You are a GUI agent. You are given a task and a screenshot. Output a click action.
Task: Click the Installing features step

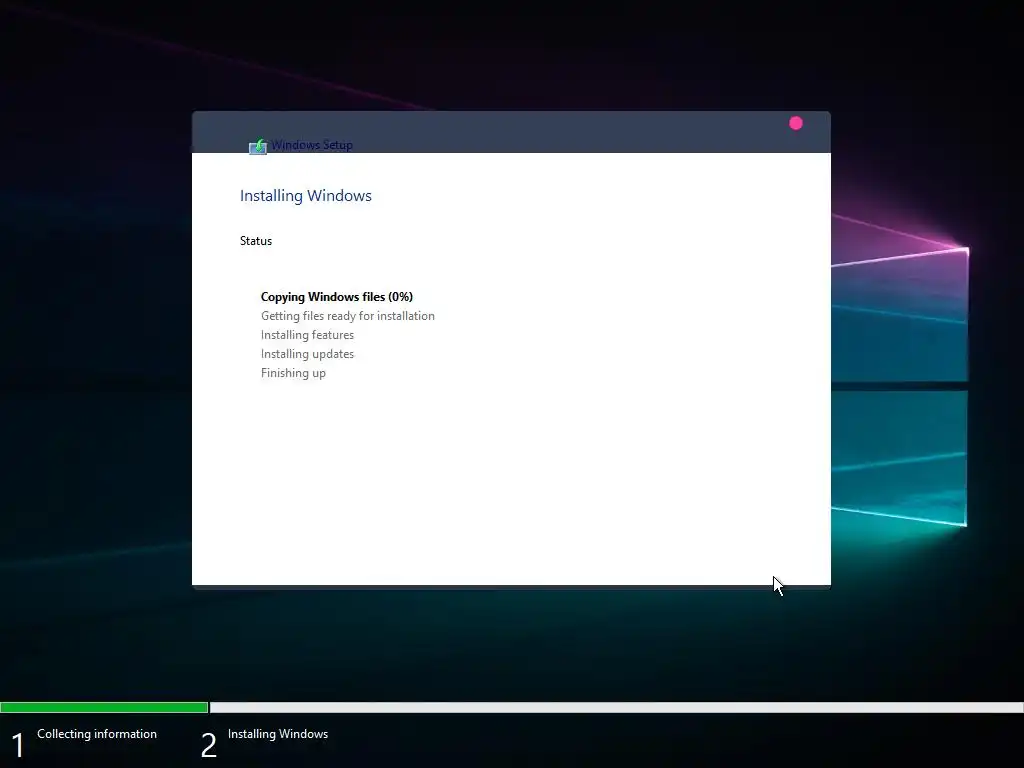tap(307, 335)
